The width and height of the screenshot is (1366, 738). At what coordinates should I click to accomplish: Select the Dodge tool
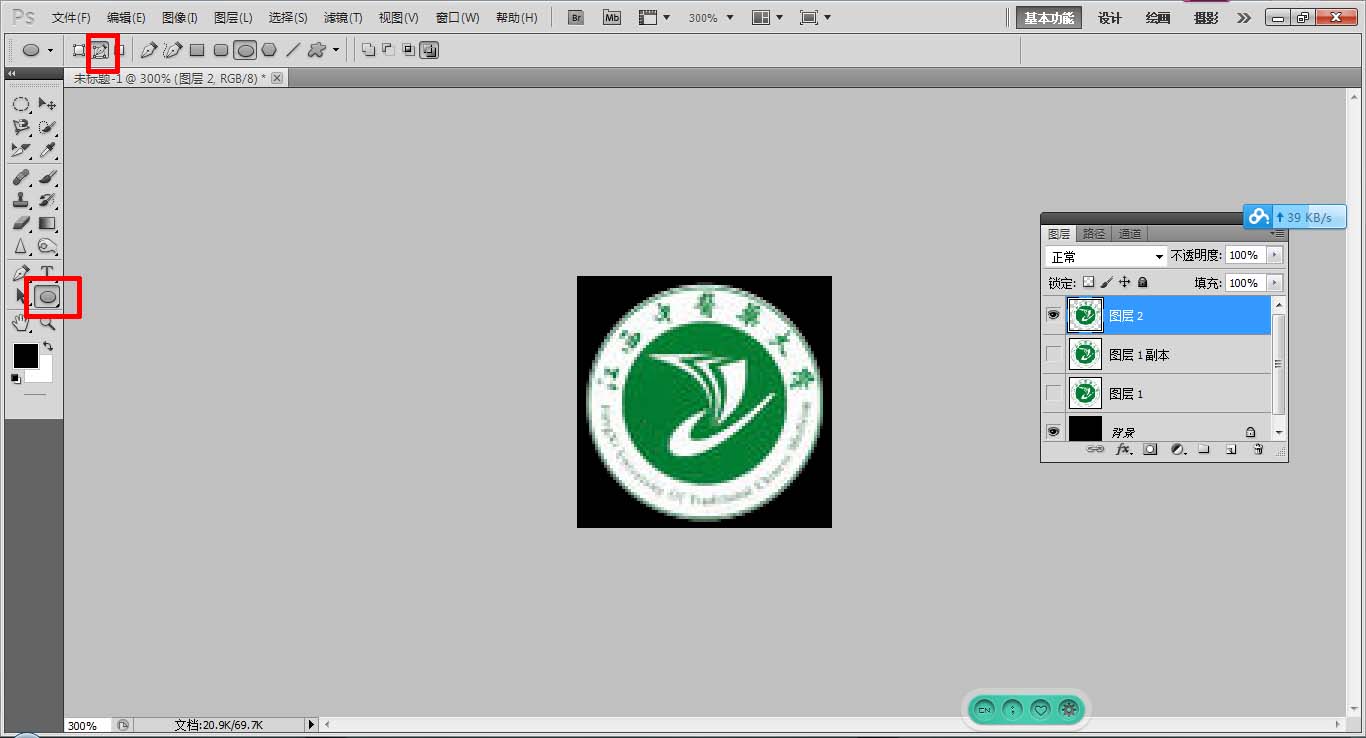(x=47, y=246)
